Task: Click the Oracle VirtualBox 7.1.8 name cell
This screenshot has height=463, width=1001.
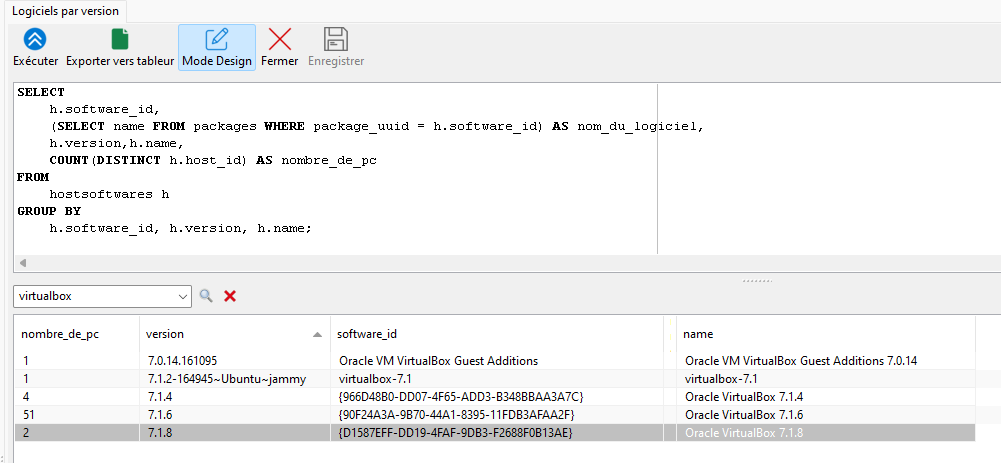Action: tap(825, 432)
